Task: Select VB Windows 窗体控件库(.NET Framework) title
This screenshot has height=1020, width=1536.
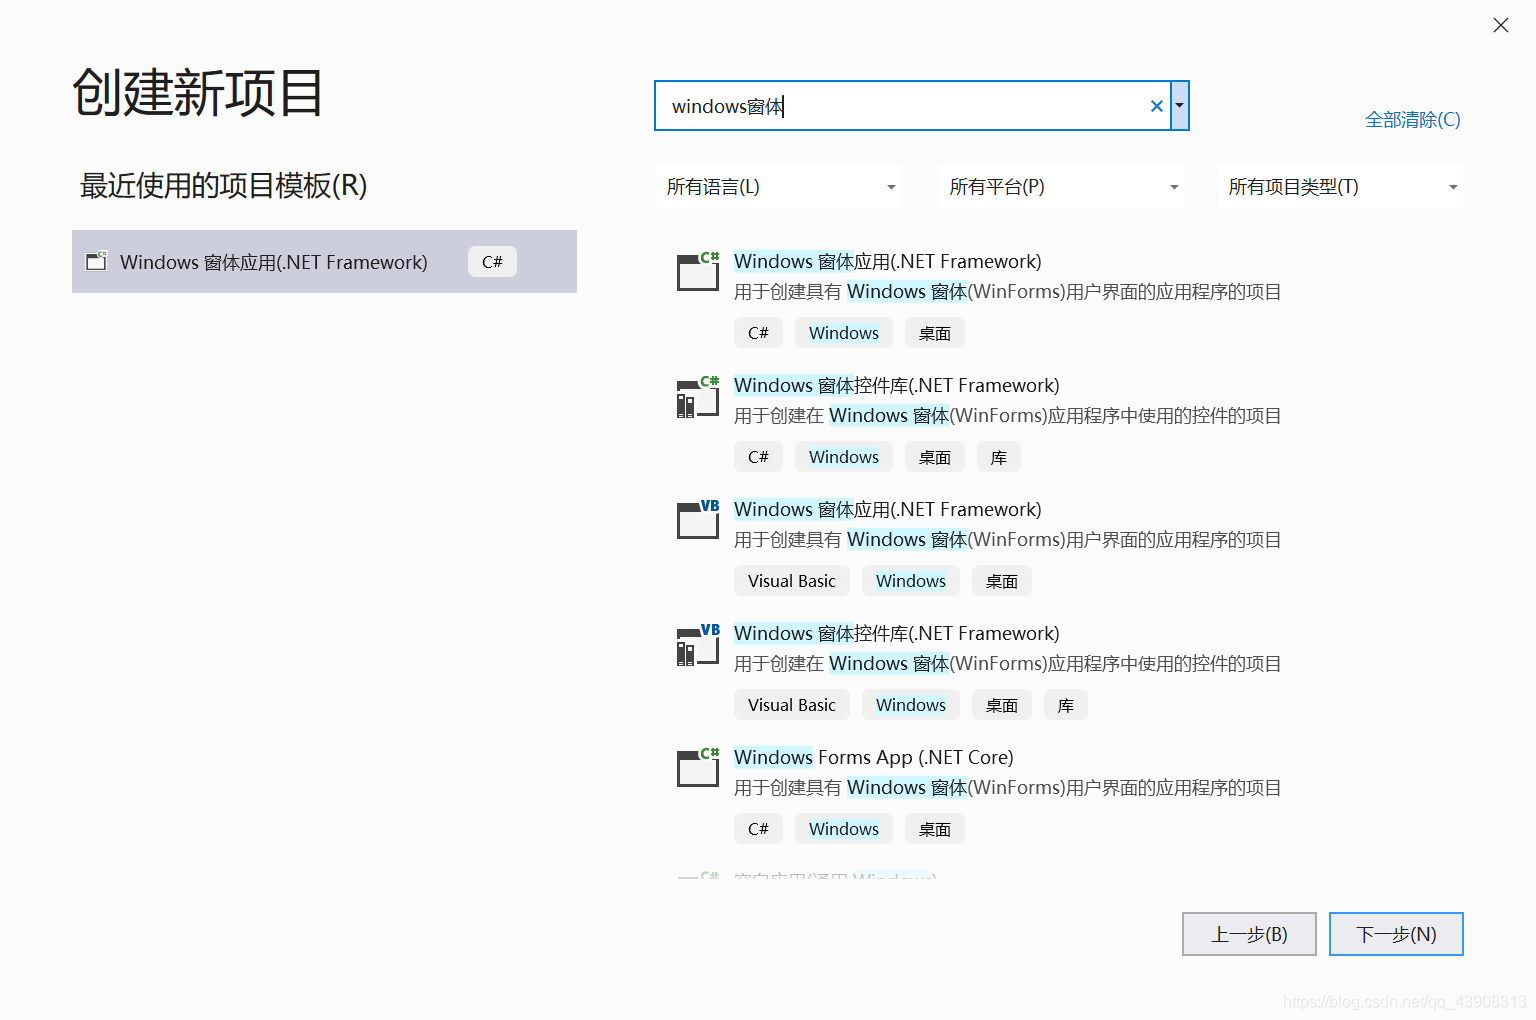Action: tap(896, 633)
